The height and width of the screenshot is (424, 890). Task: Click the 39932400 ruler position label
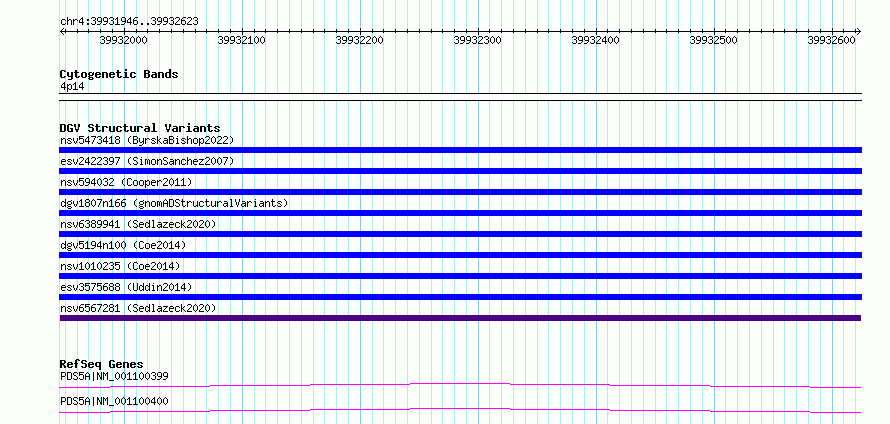point(595,40)
